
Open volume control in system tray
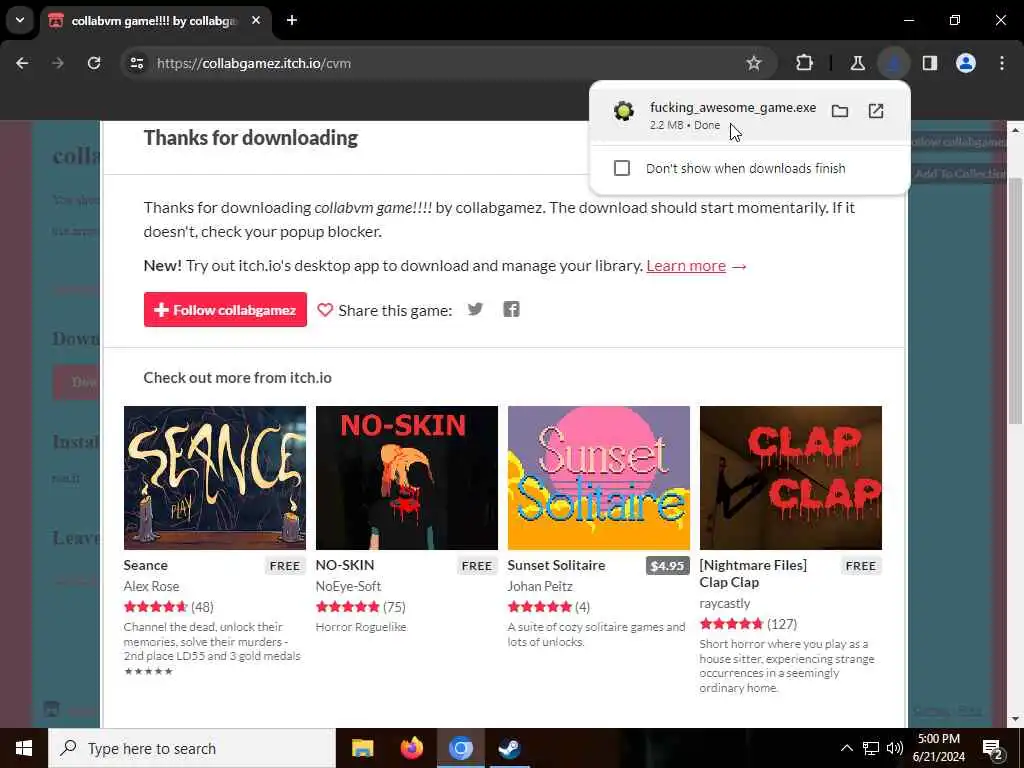pyautogui.click(x=895, y=748)
